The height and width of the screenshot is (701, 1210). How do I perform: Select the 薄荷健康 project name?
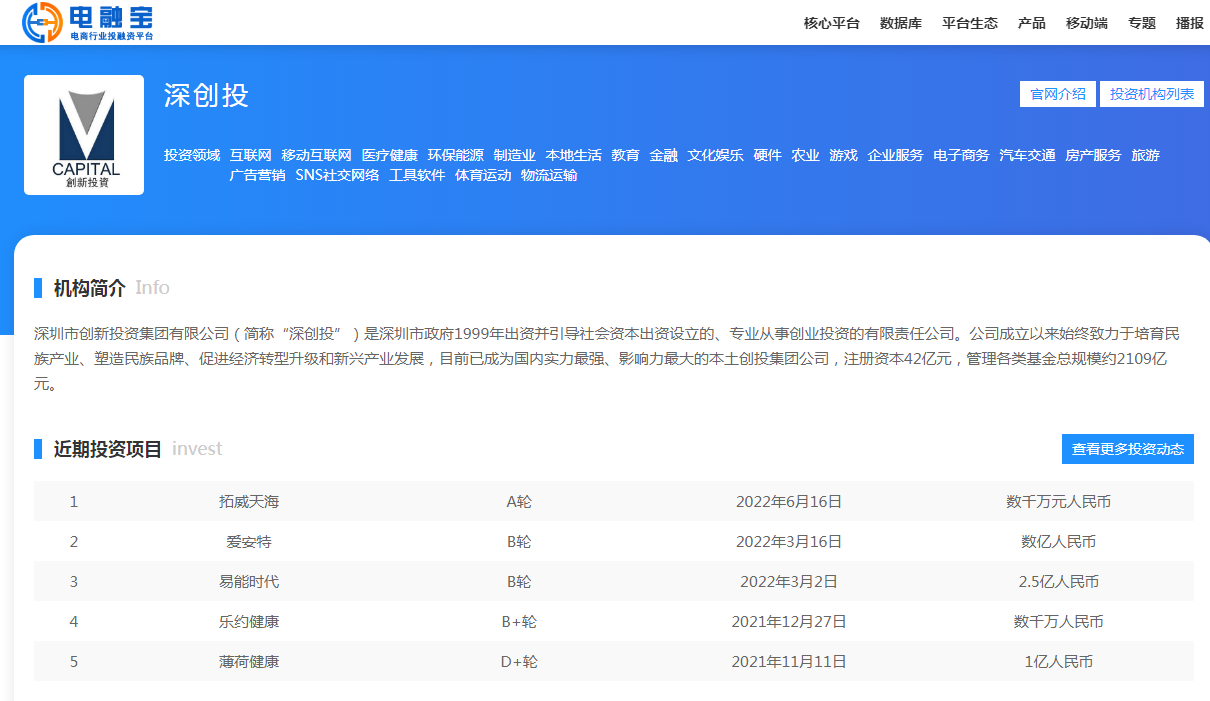[249, 661]
